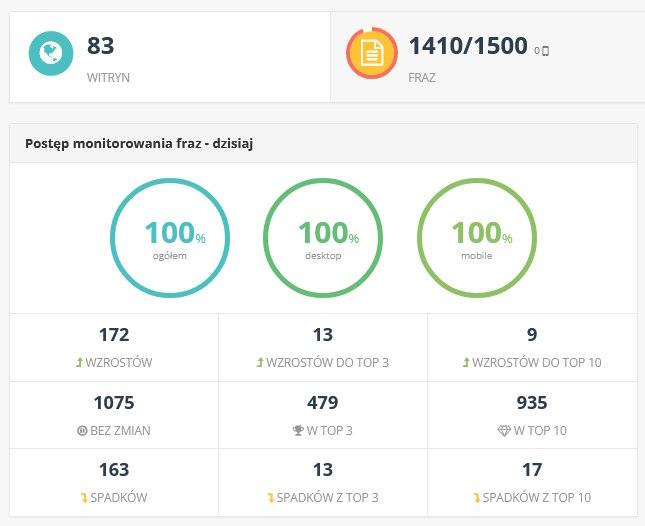Open the 83 WITRYN summary card
The height and width of the screenshot is (526, 645).
(170, 58)
